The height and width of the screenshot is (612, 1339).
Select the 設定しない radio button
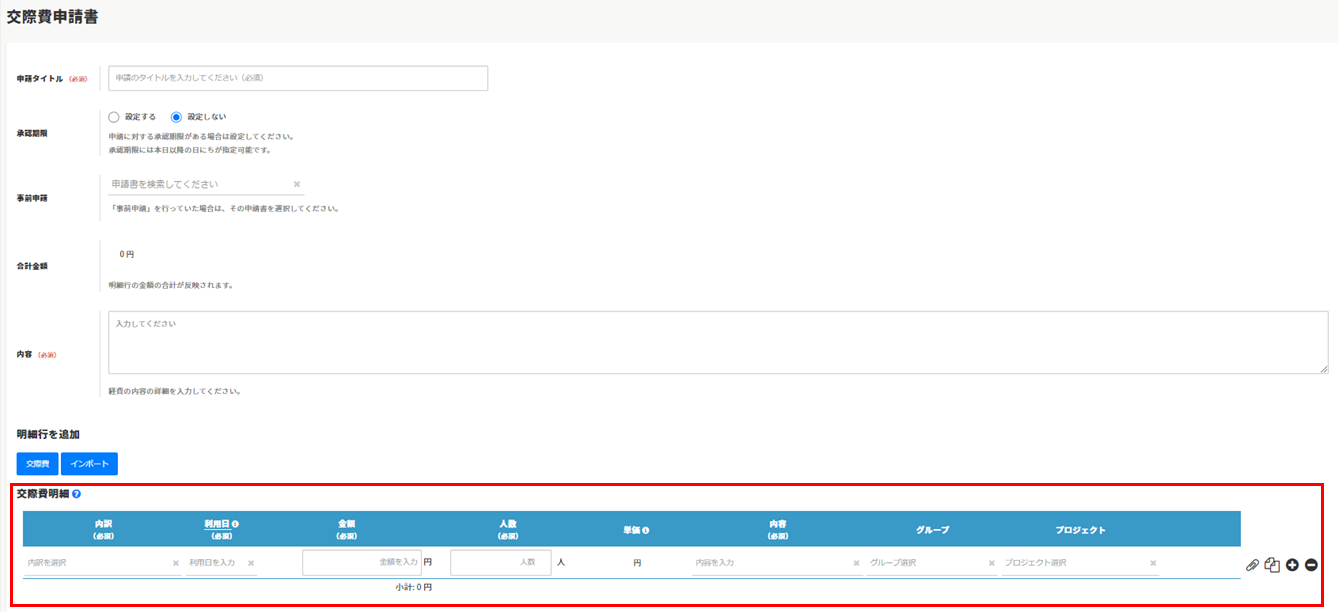point(176,117)
